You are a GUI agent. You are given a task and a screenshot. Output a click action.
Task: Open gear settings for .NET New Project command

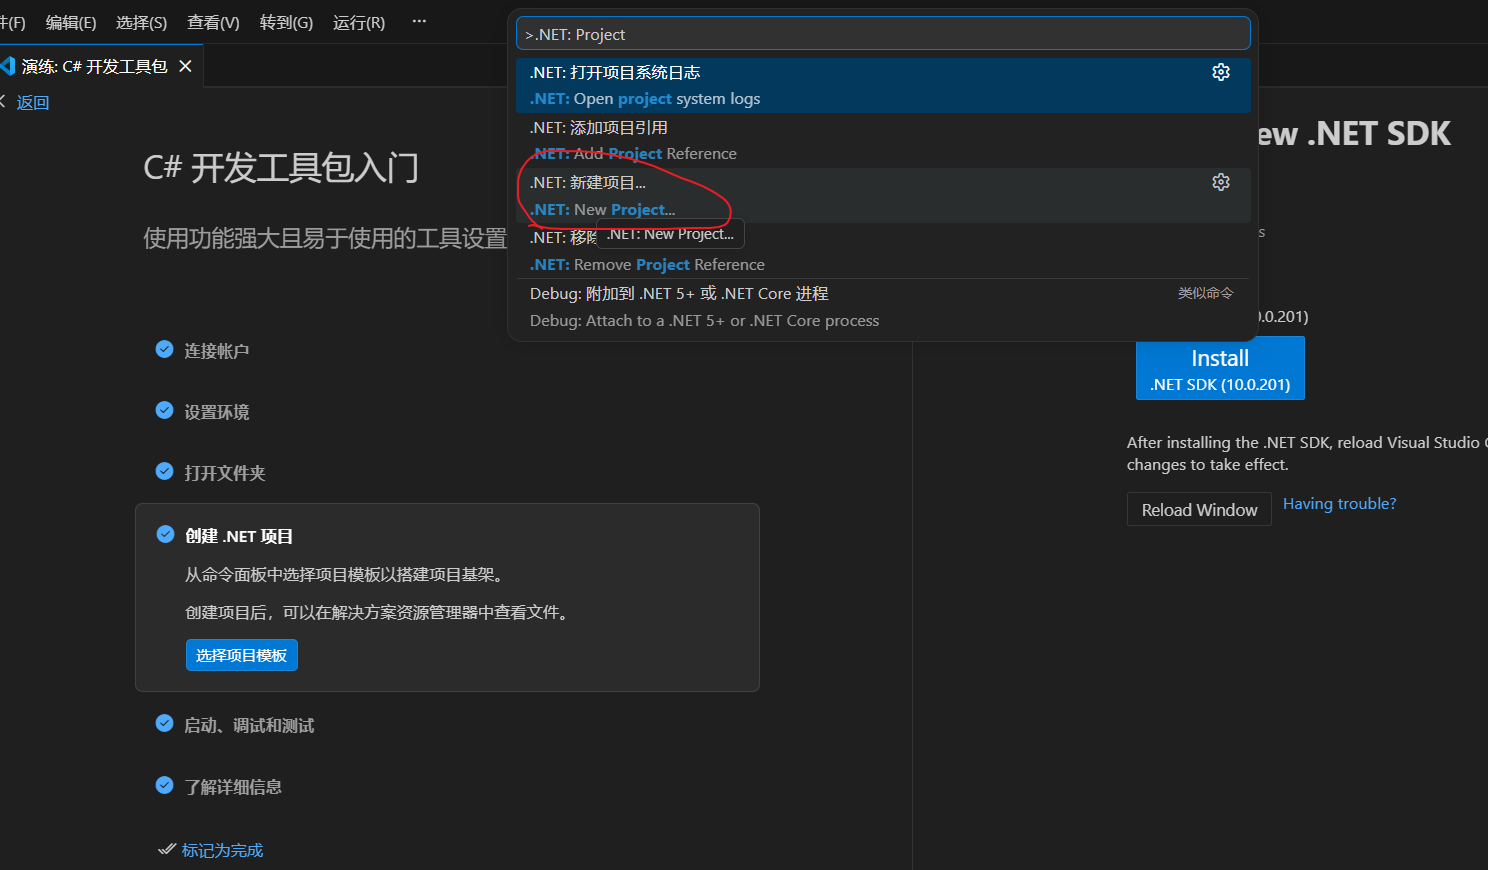[x=1220, y=182]
